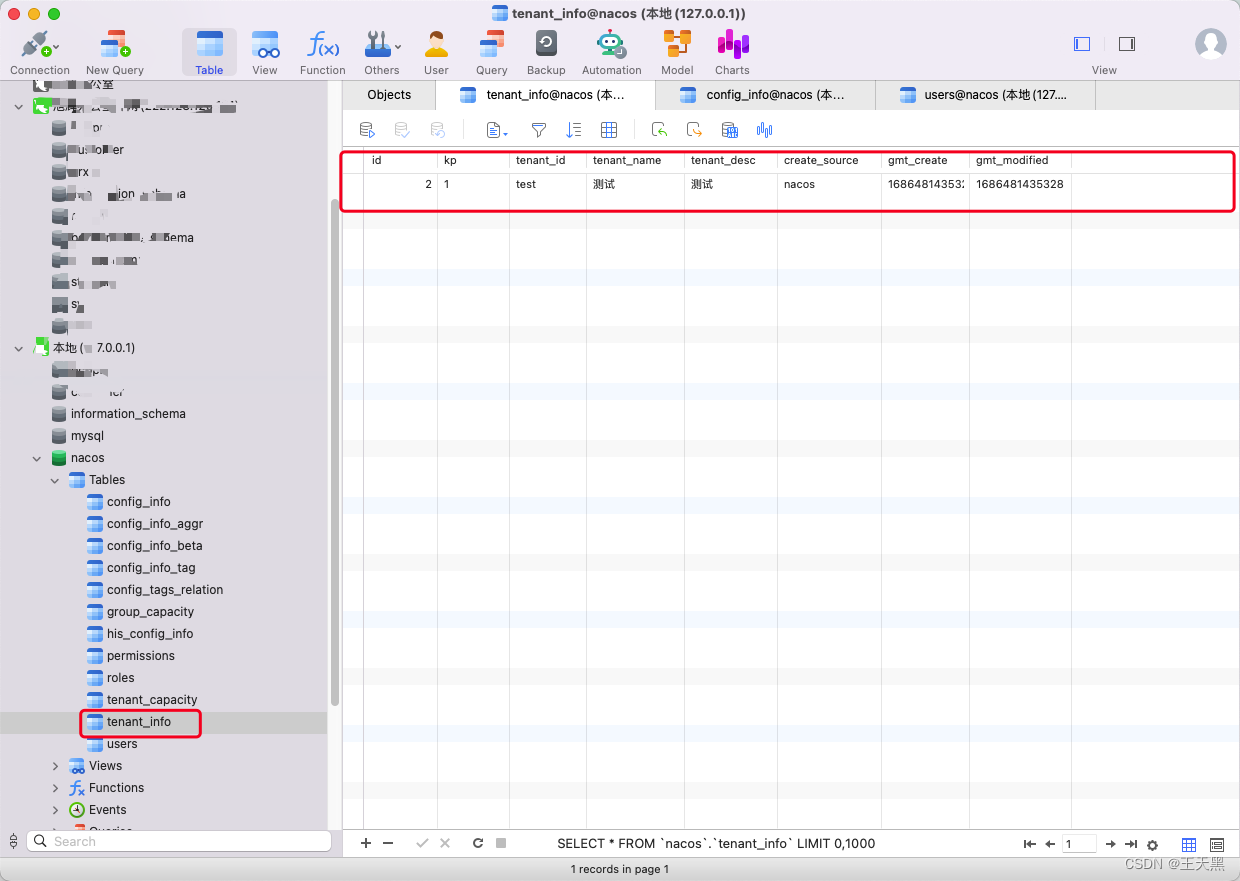Open the Connection toolbar button
This screenshot has width=1240, height=881.
click(x=40, y=52)
